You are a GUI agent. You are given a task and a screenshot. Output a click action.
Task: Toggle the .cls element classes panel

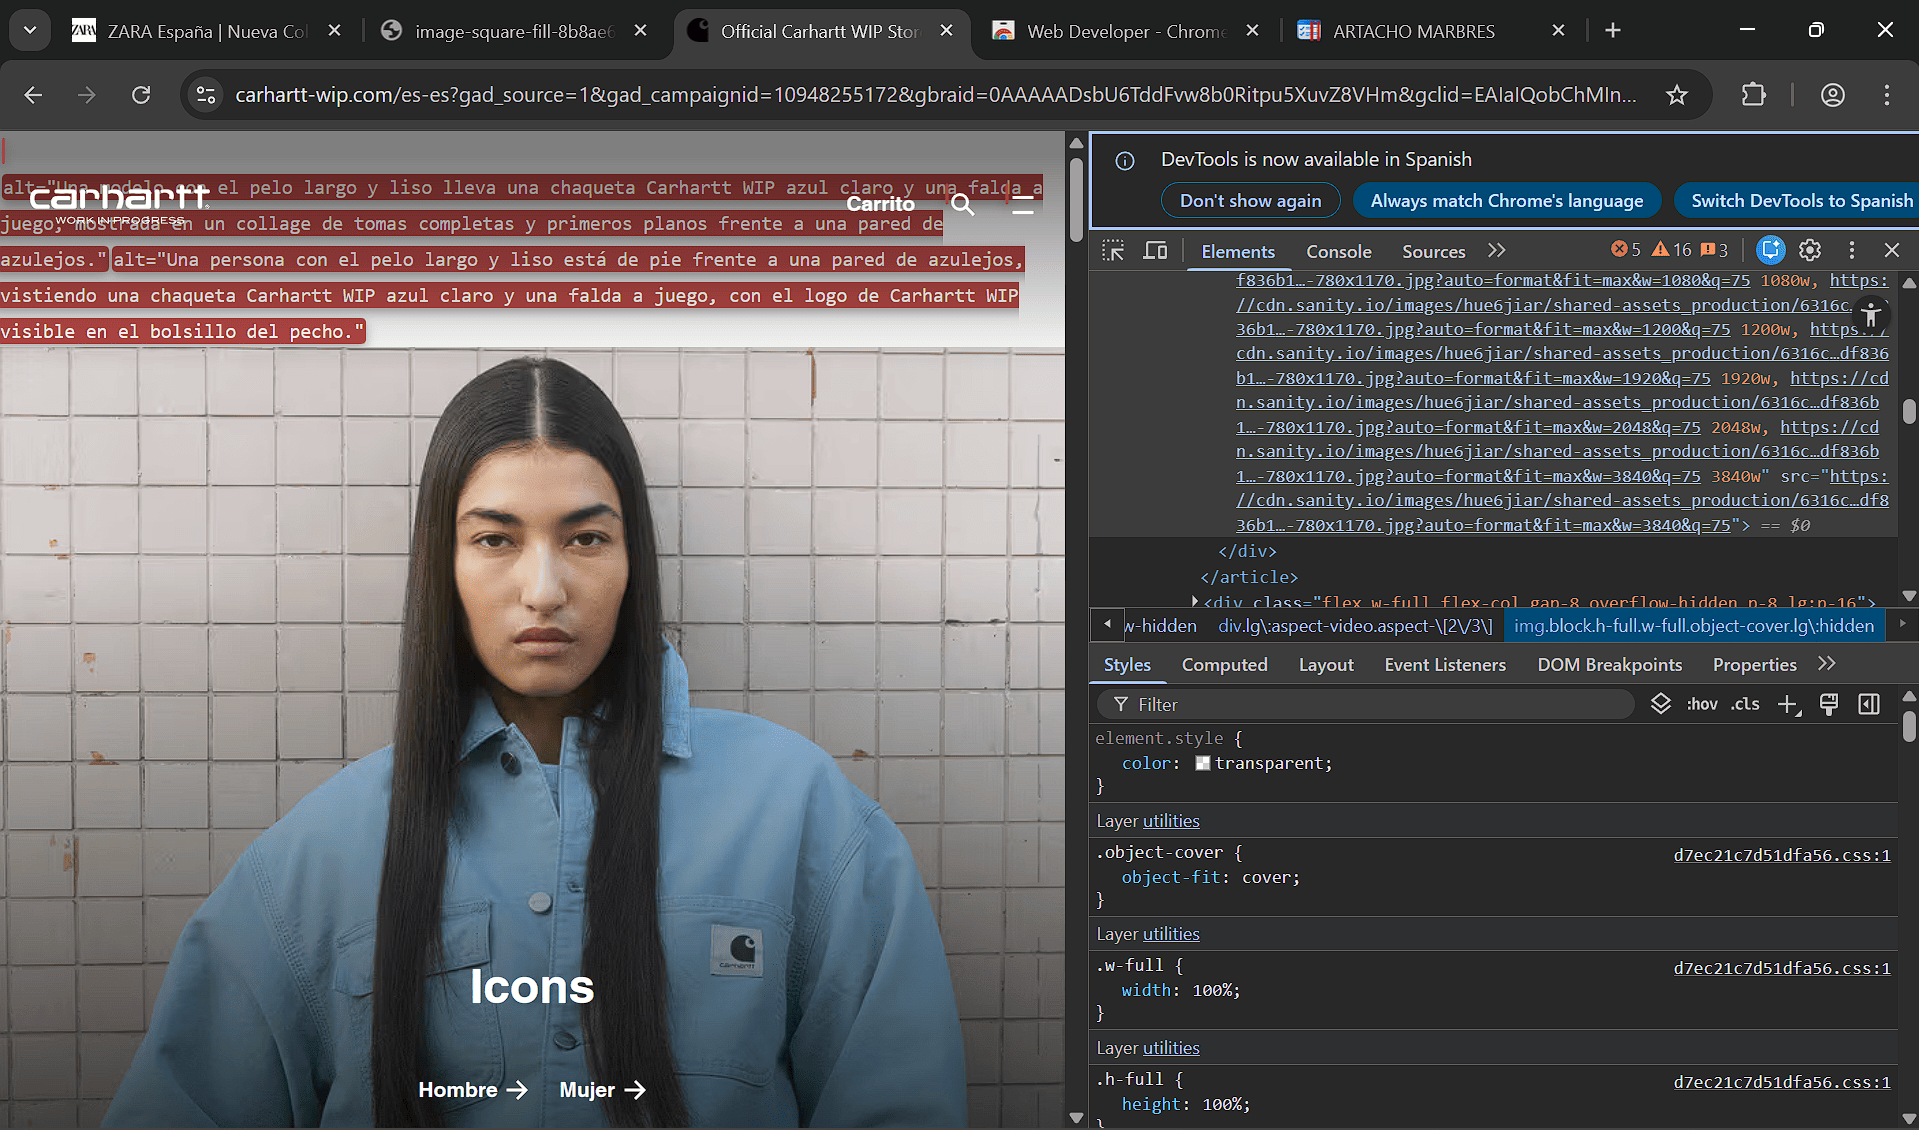click(1746, 704)
